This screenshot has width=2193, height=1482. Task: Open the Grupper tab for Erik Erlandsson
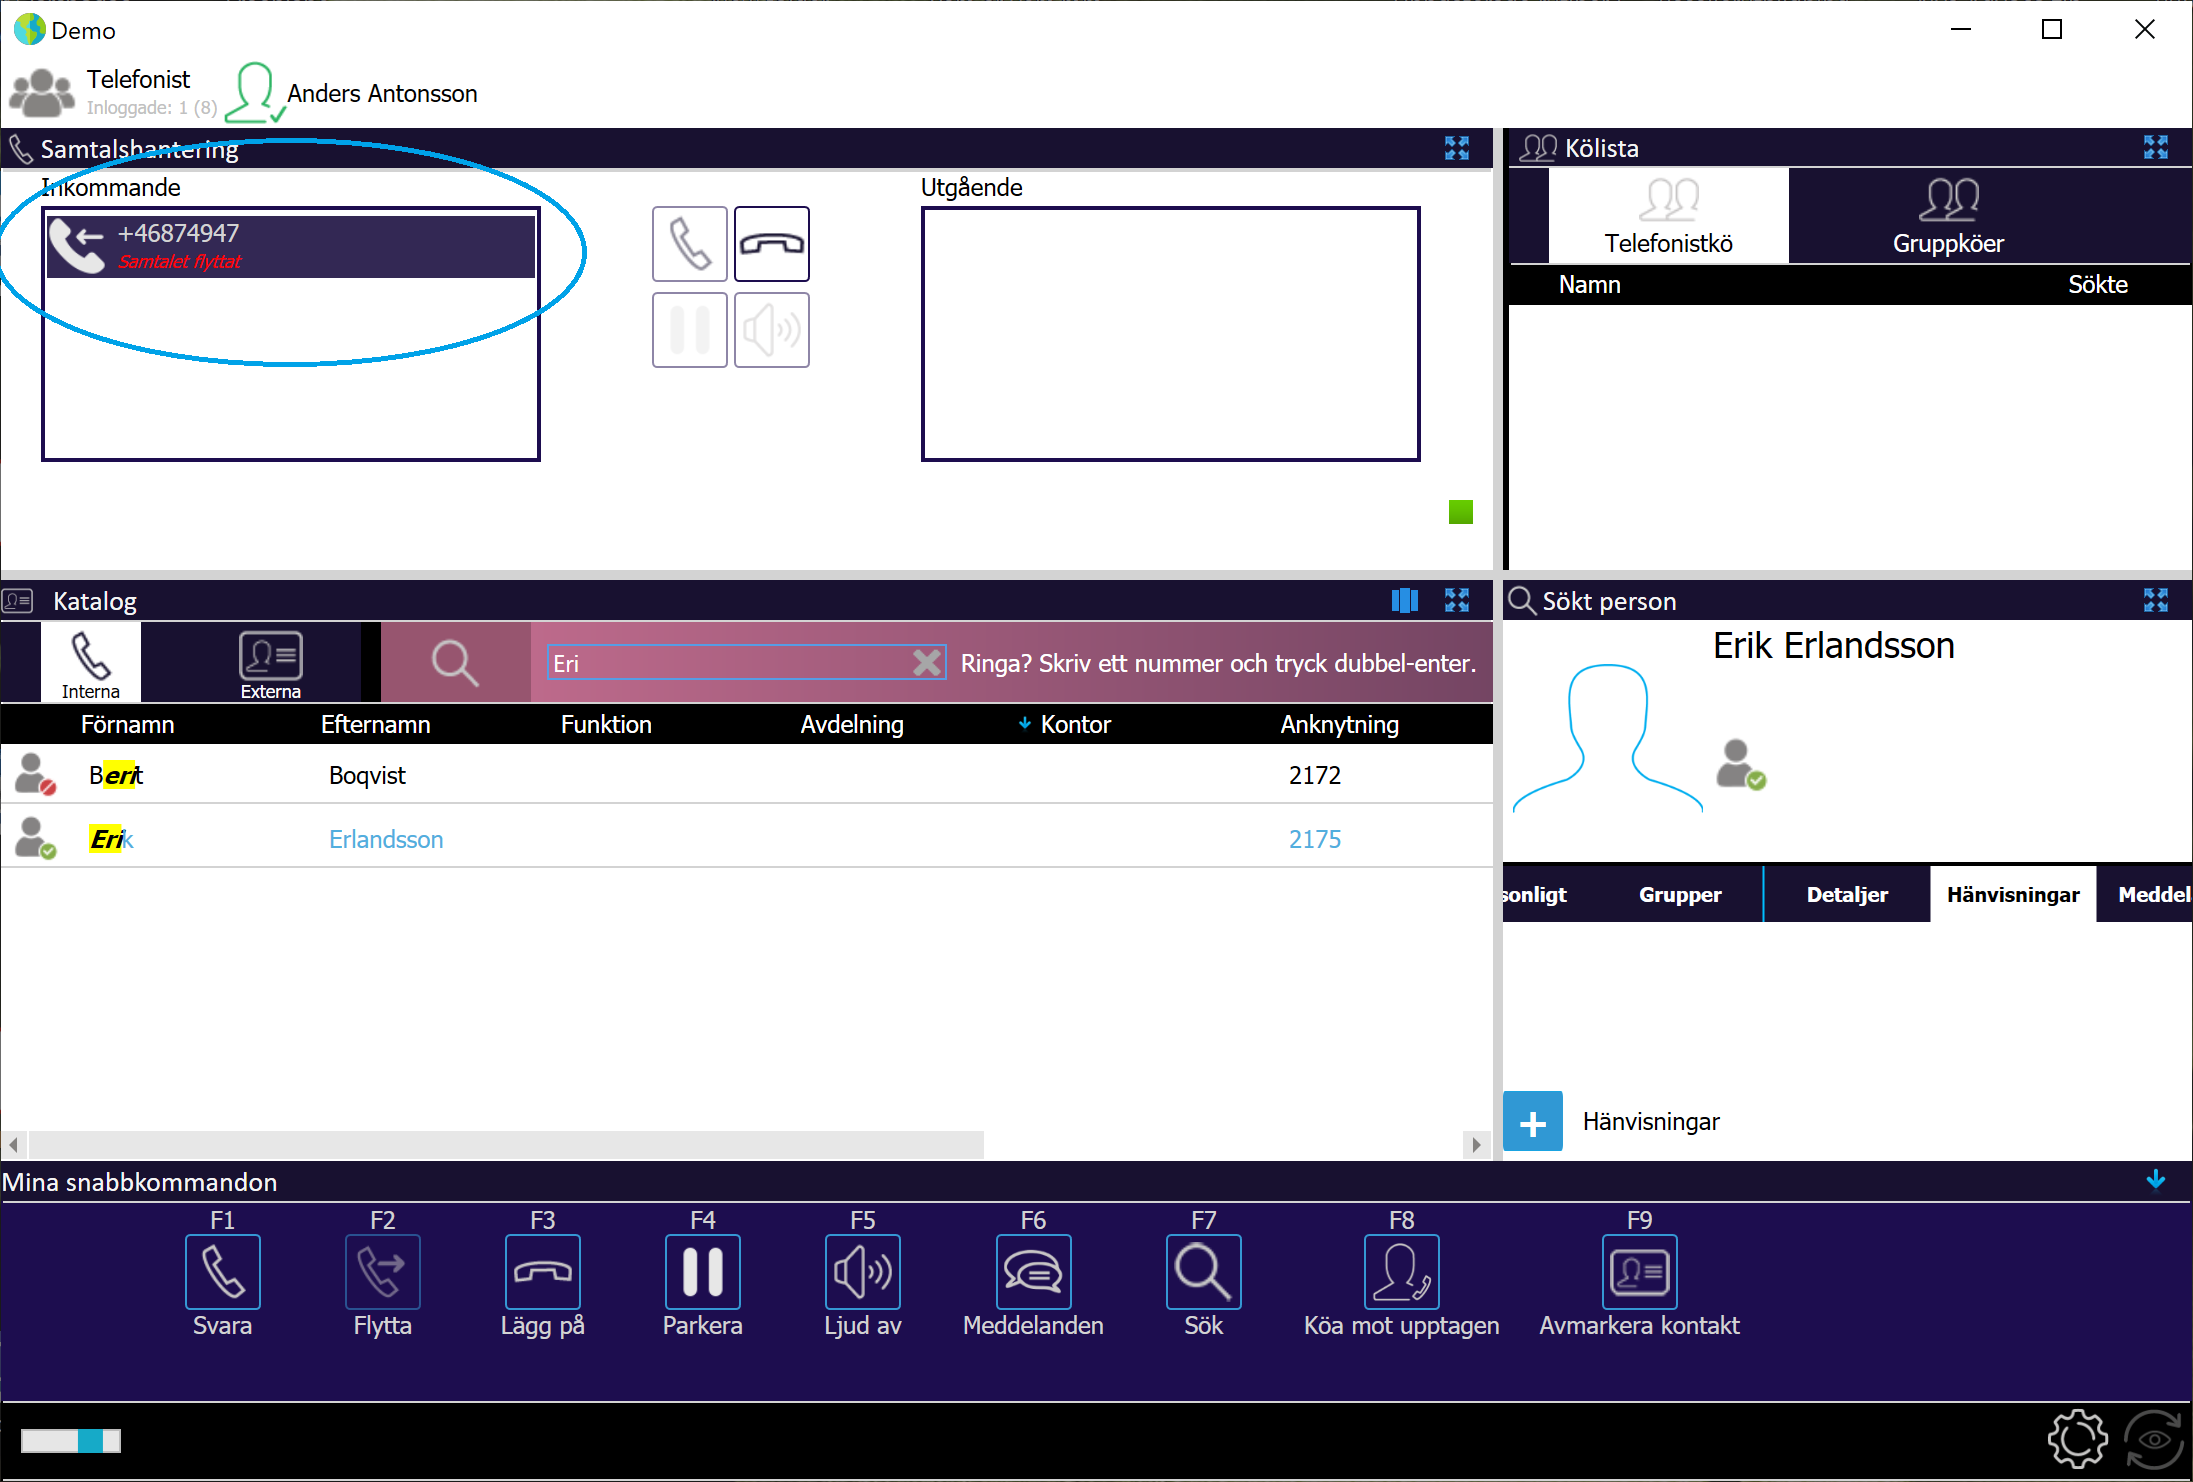1680,894
